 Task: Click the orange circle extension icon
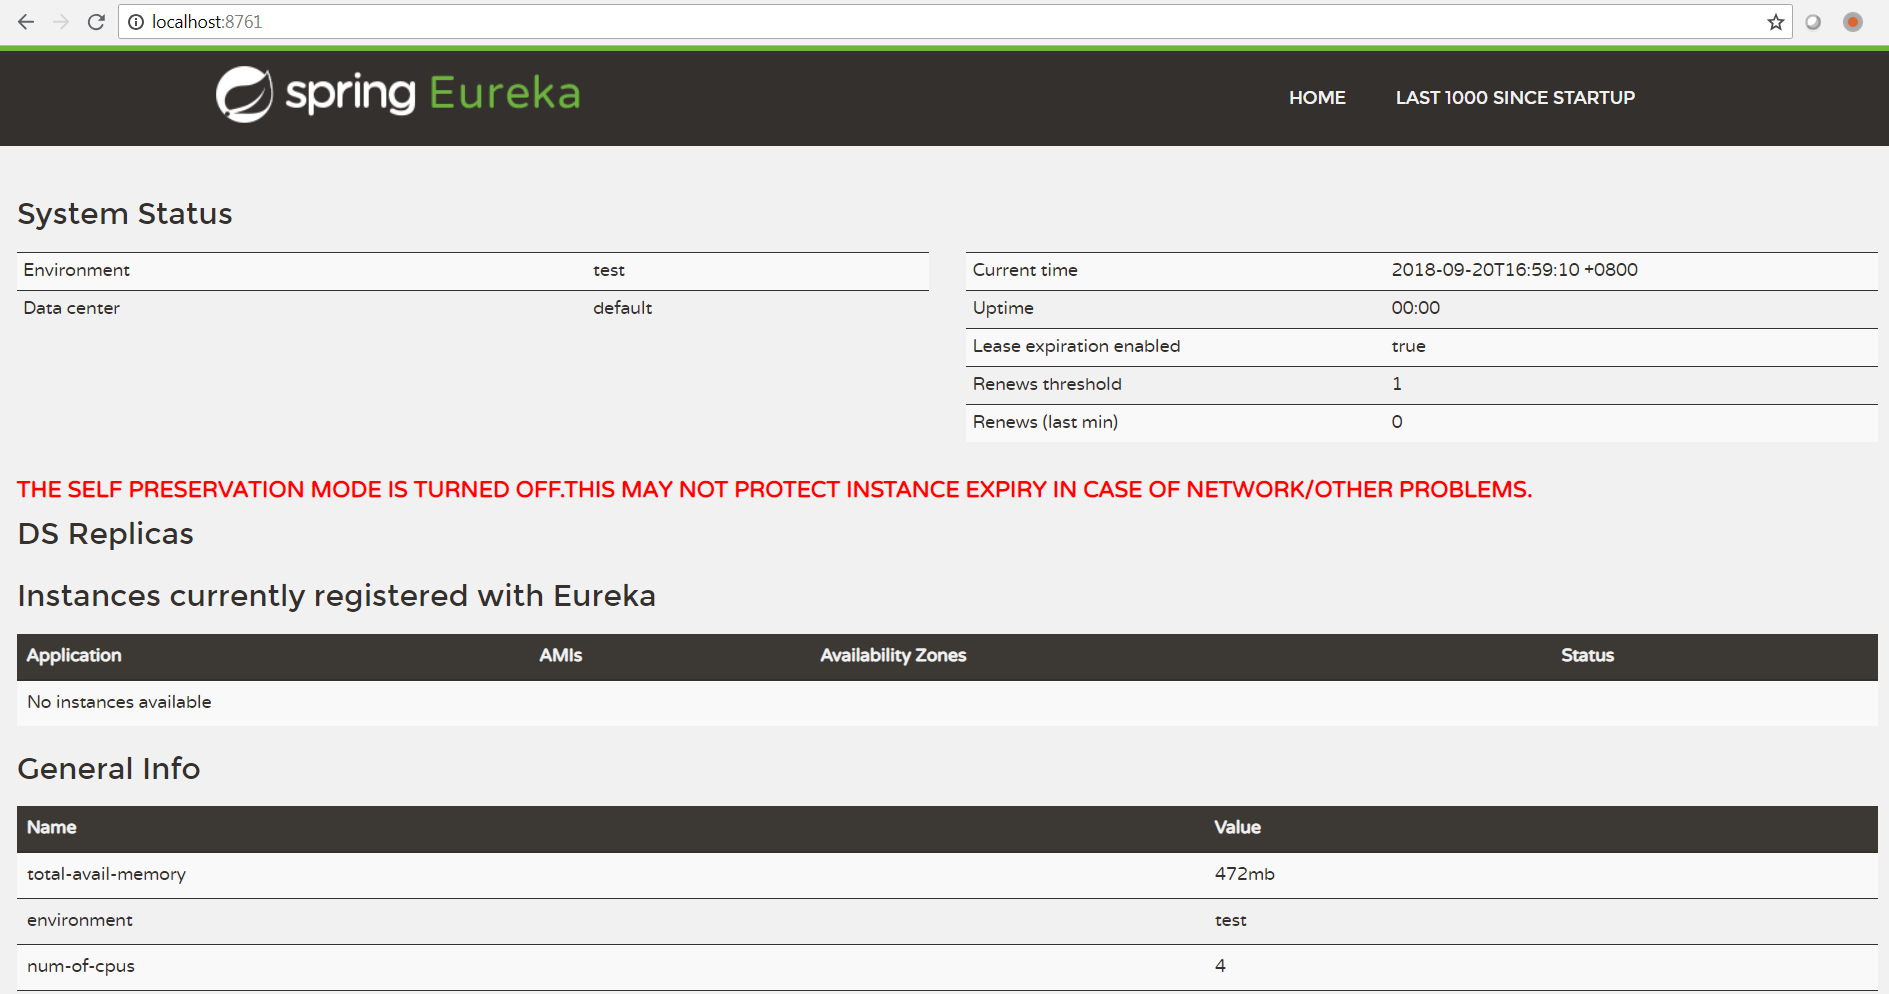[x=1852, y=22]
